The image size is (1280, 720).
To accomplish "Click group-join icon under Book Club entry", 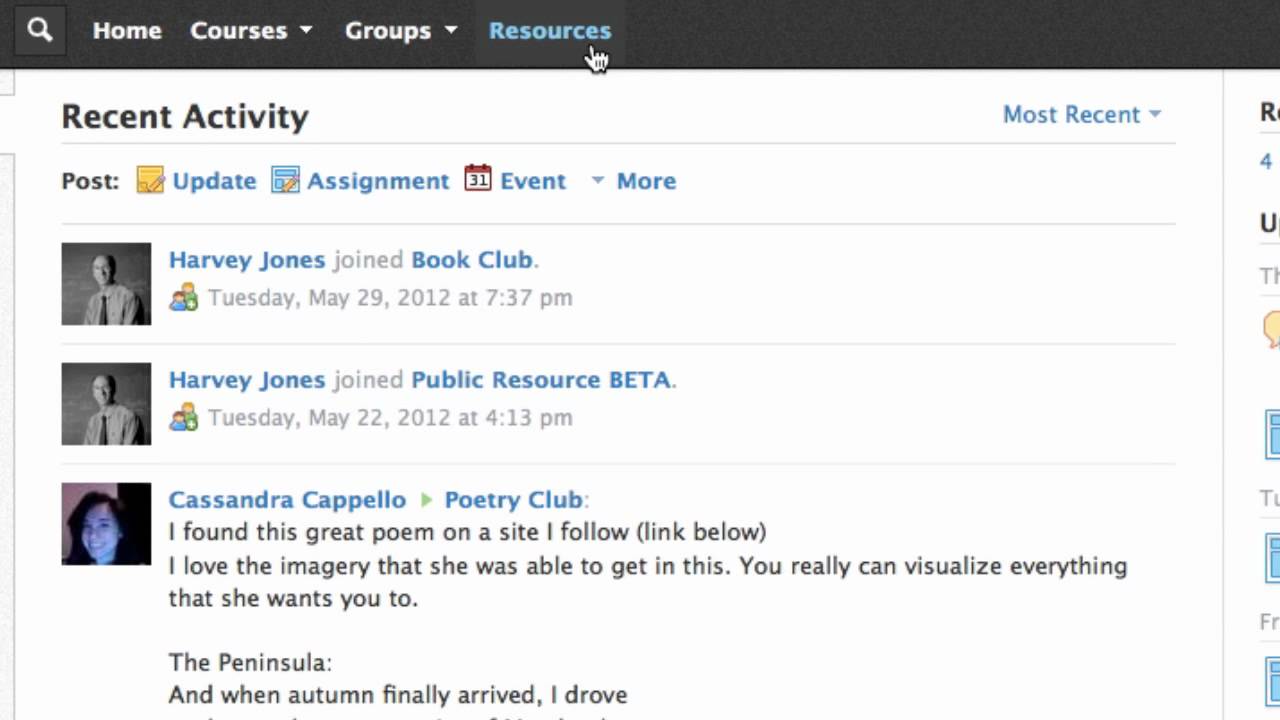I will click(184, 298).
